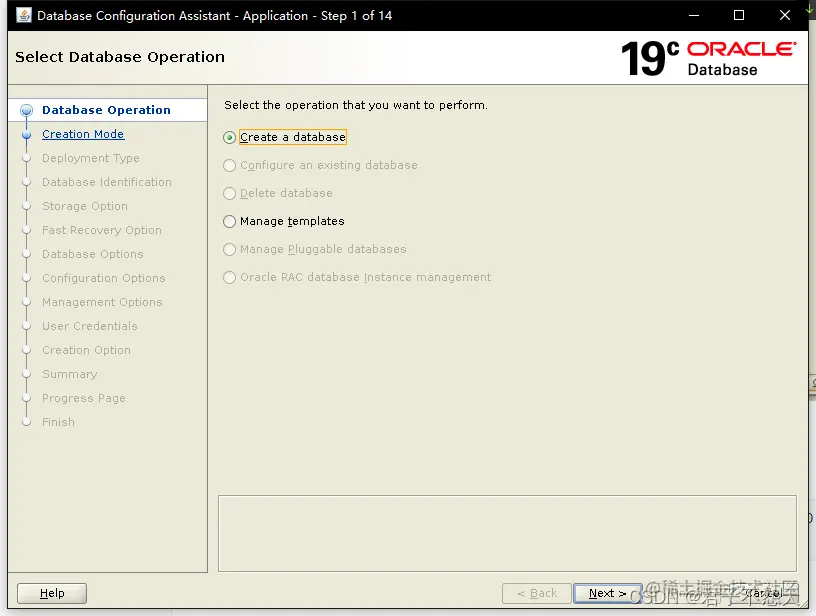Select Manage Pluggable databases option
The image size is (816, 616).
314,250
